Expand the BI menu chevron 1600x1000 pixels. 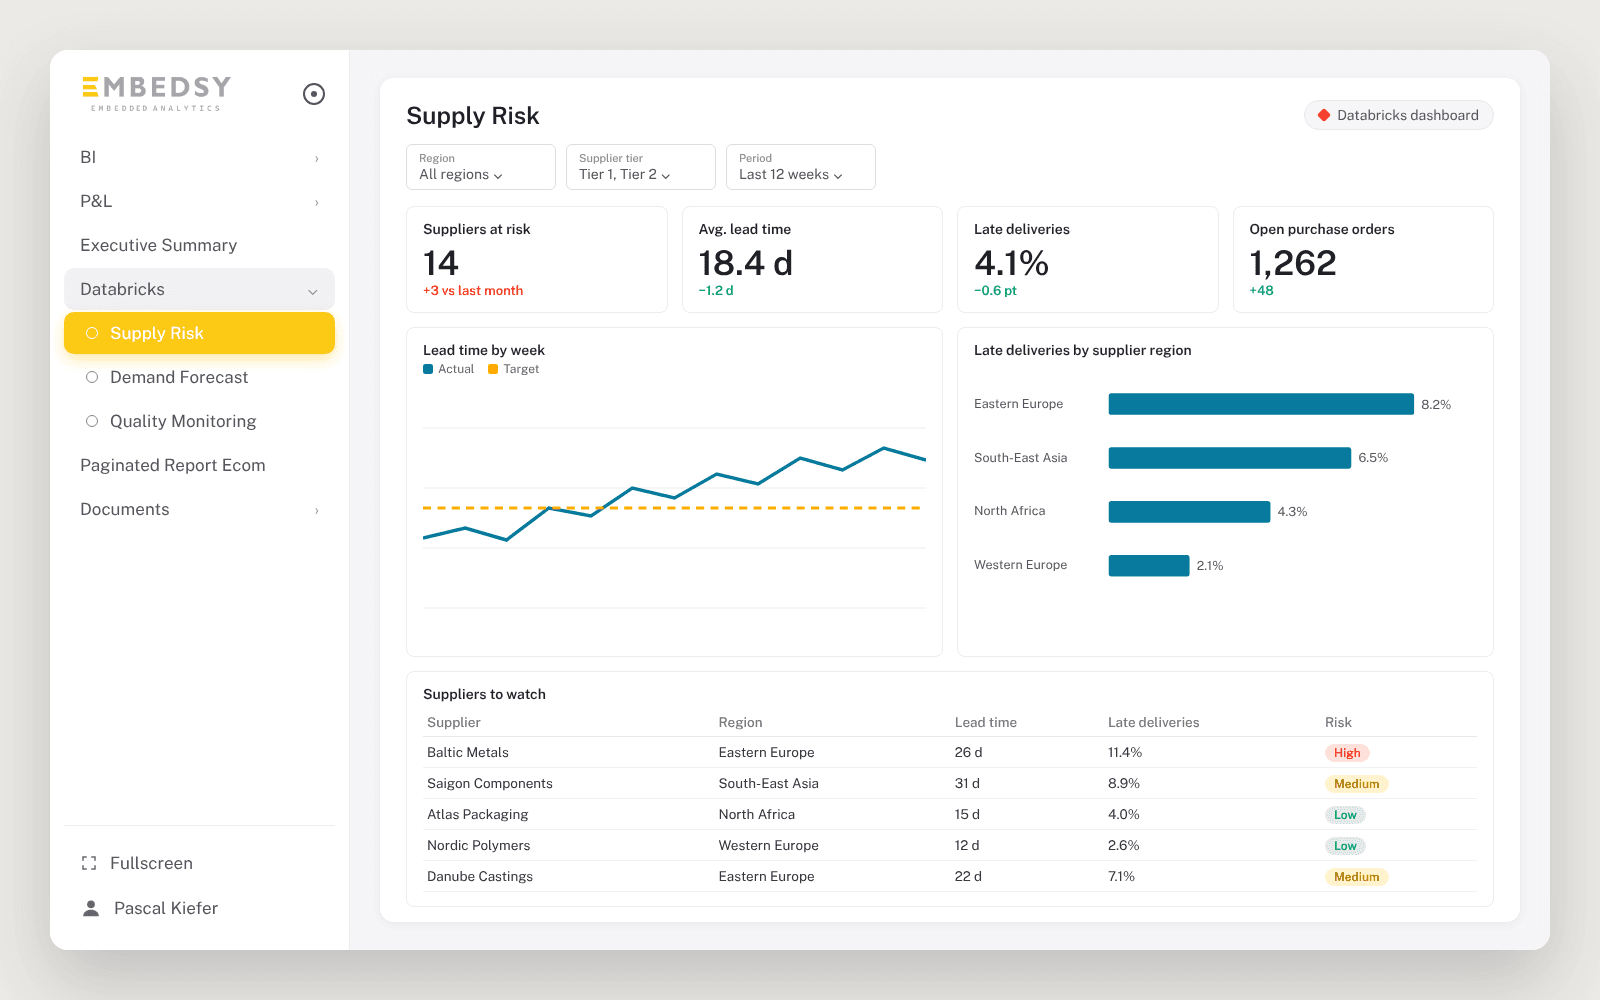tap(317, 158)
